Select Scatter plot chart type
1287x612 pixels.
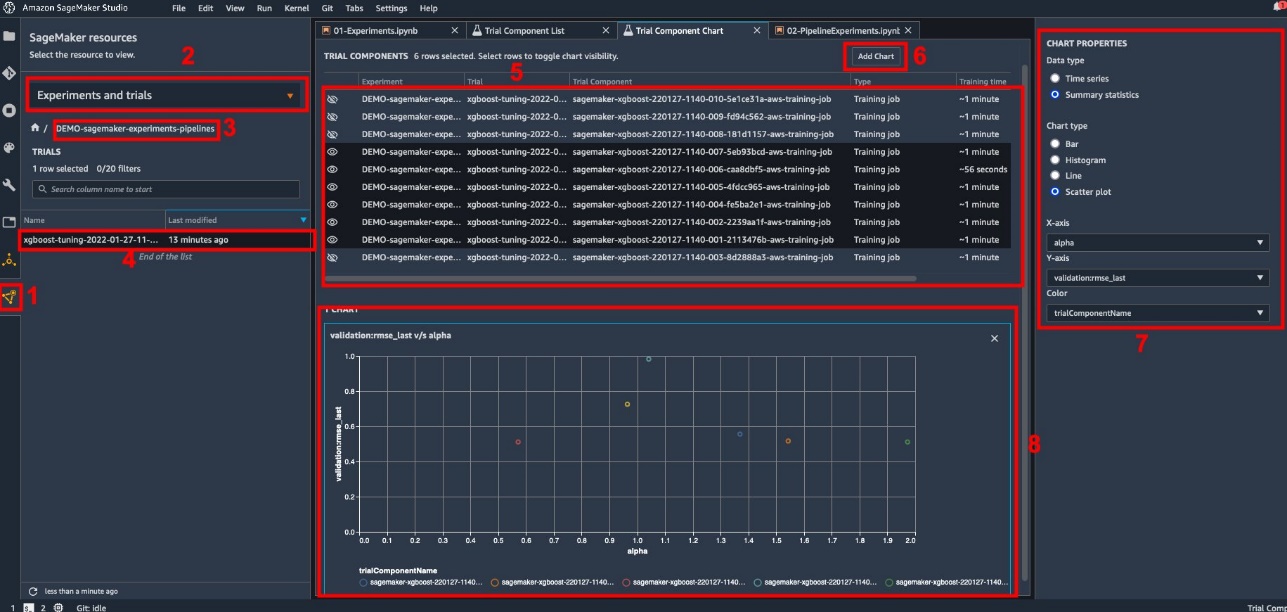(x=1055, y=191)
